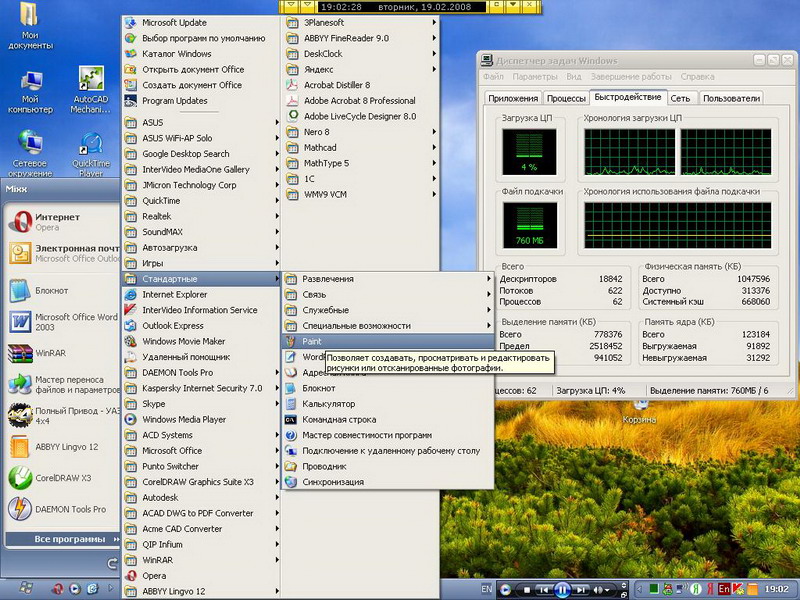Click system clock 19:02 in tray
The width and height of the screenshot is (800, 600).
777,589
